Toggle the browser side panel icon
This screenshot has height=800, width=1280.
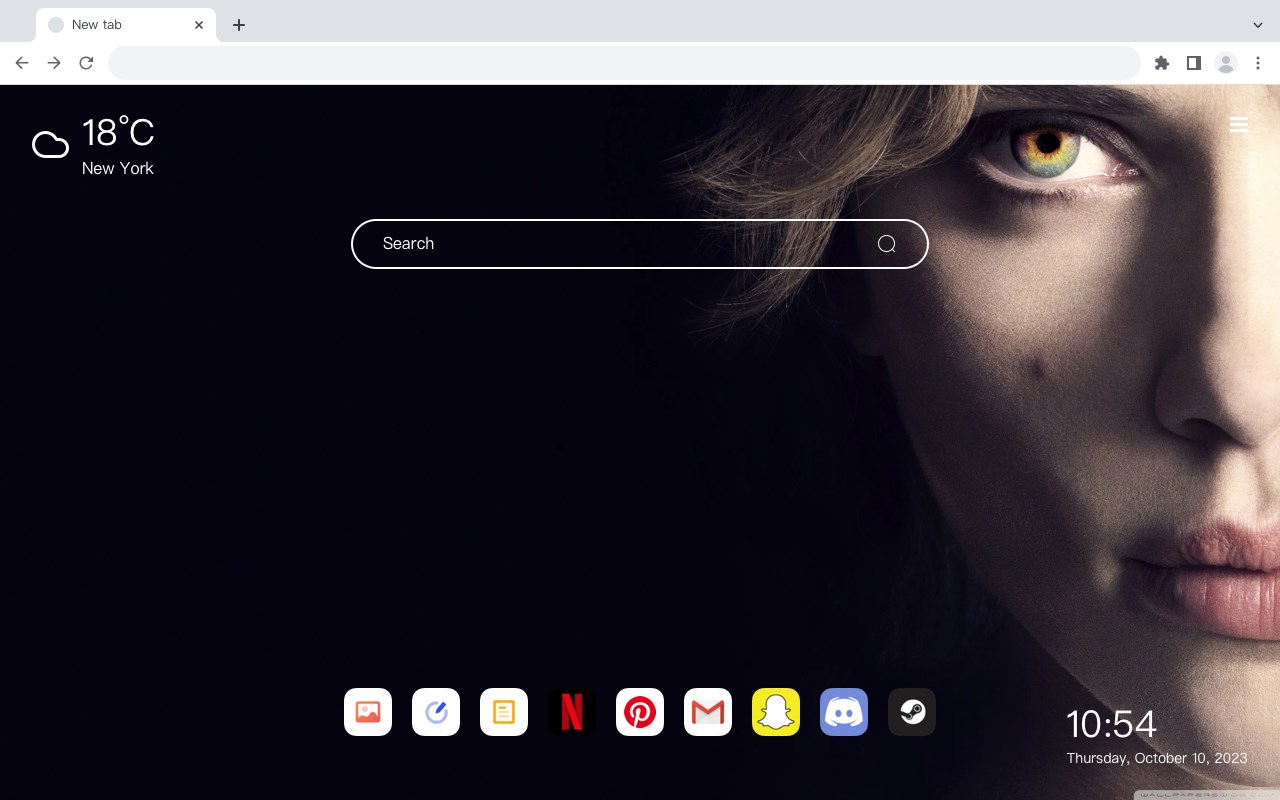(x=1193, y=63)
